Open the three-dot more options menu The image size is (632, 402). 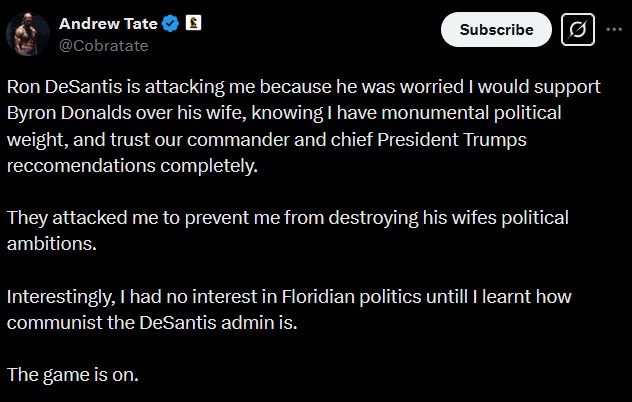(x=614, y=29)
